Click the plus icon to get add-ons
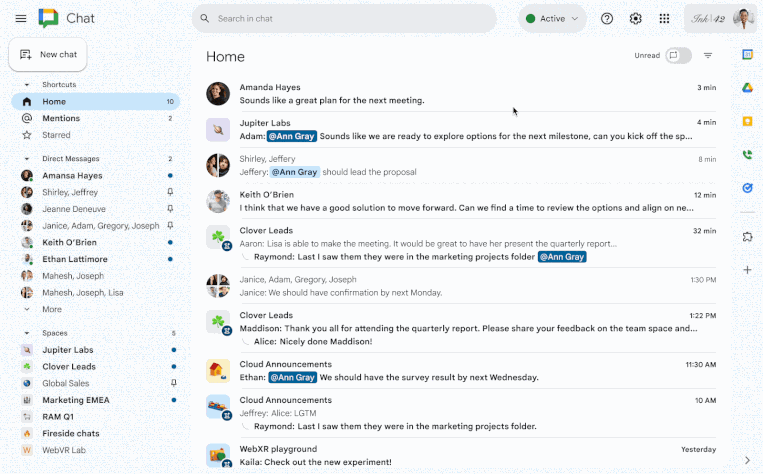Viewport: 763px width, 474px height. click(747, 270)
